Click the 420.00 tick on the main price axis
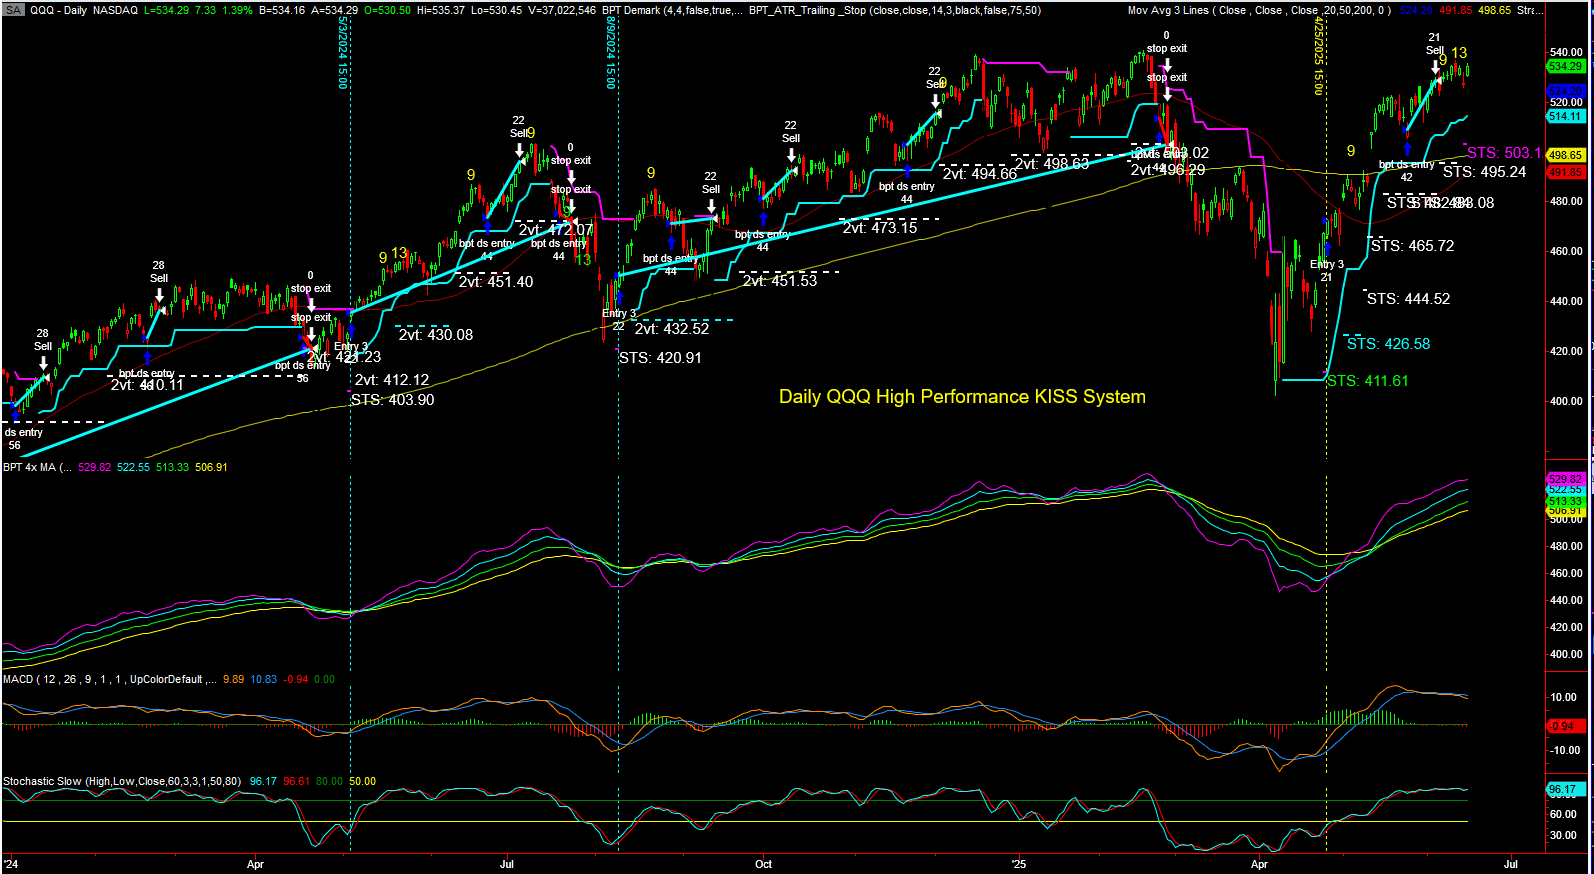This screenshot has width=1594, height=874. tap(1566, 351)
